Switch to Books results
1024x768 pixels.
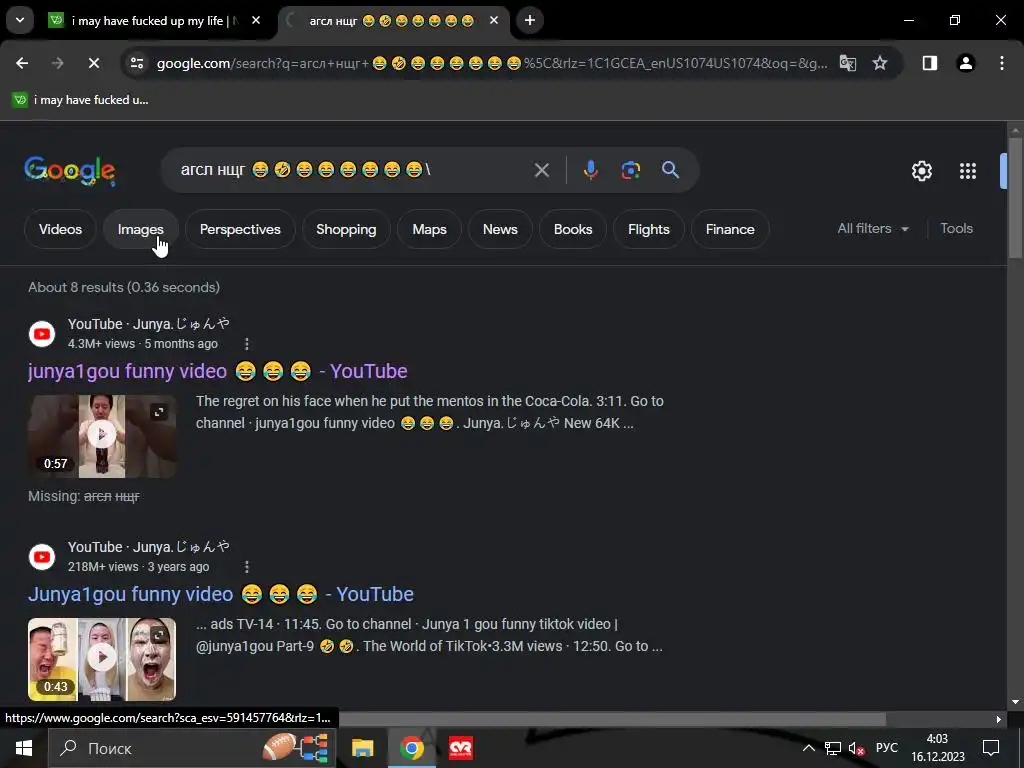tap(573, 229)
